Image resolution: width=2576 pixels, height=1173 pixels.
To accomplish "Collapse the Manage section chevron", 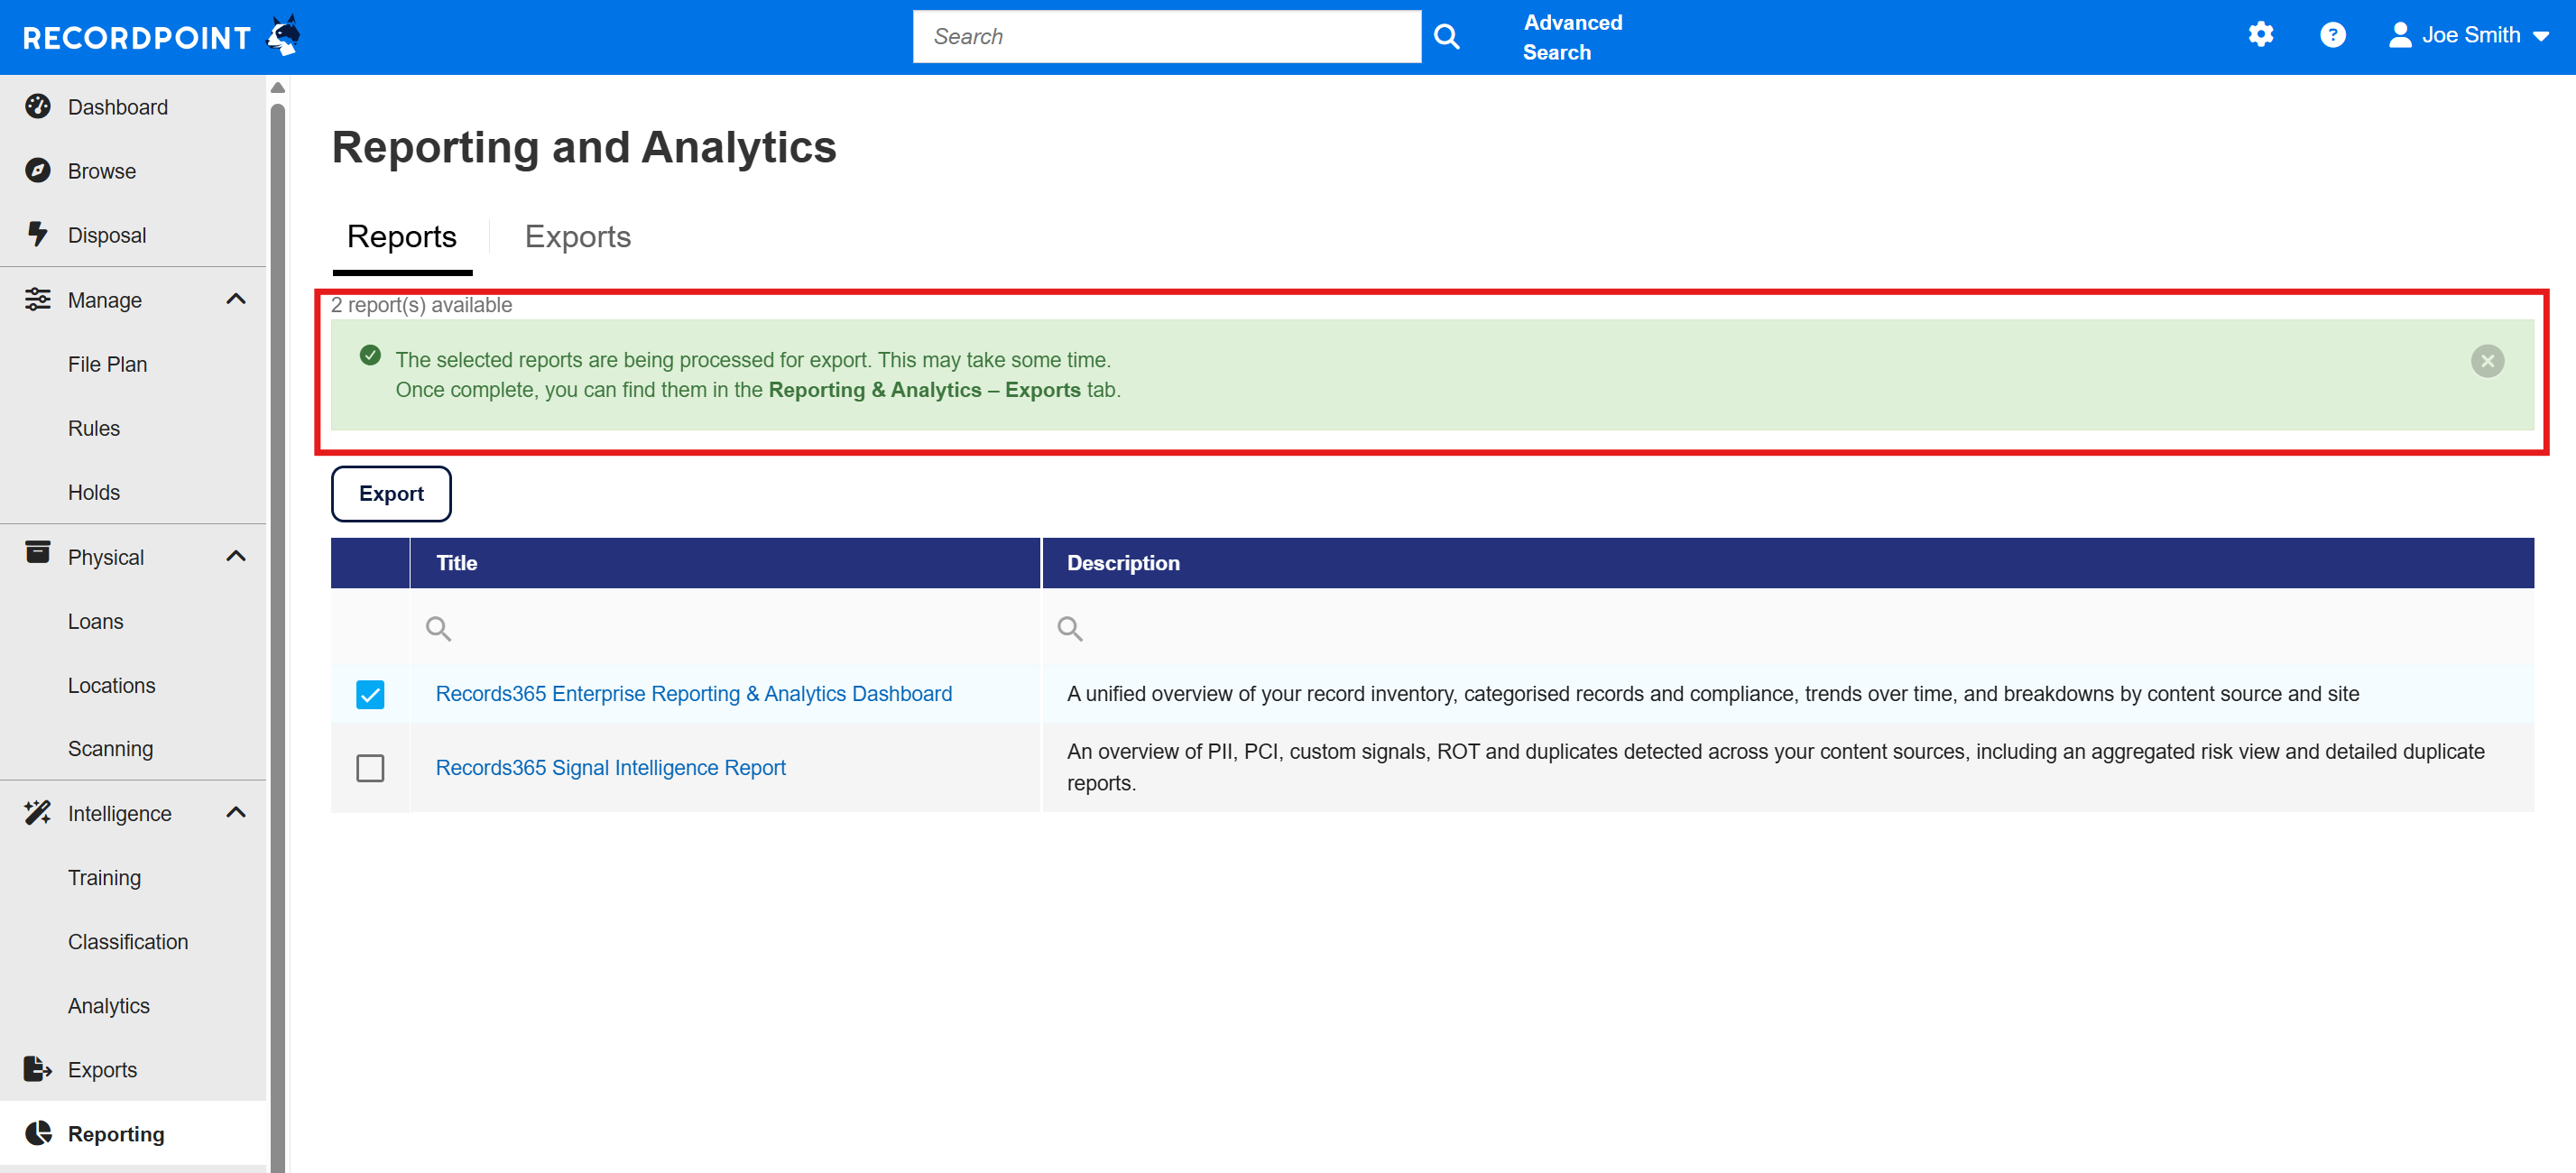I will click(236, 299).
